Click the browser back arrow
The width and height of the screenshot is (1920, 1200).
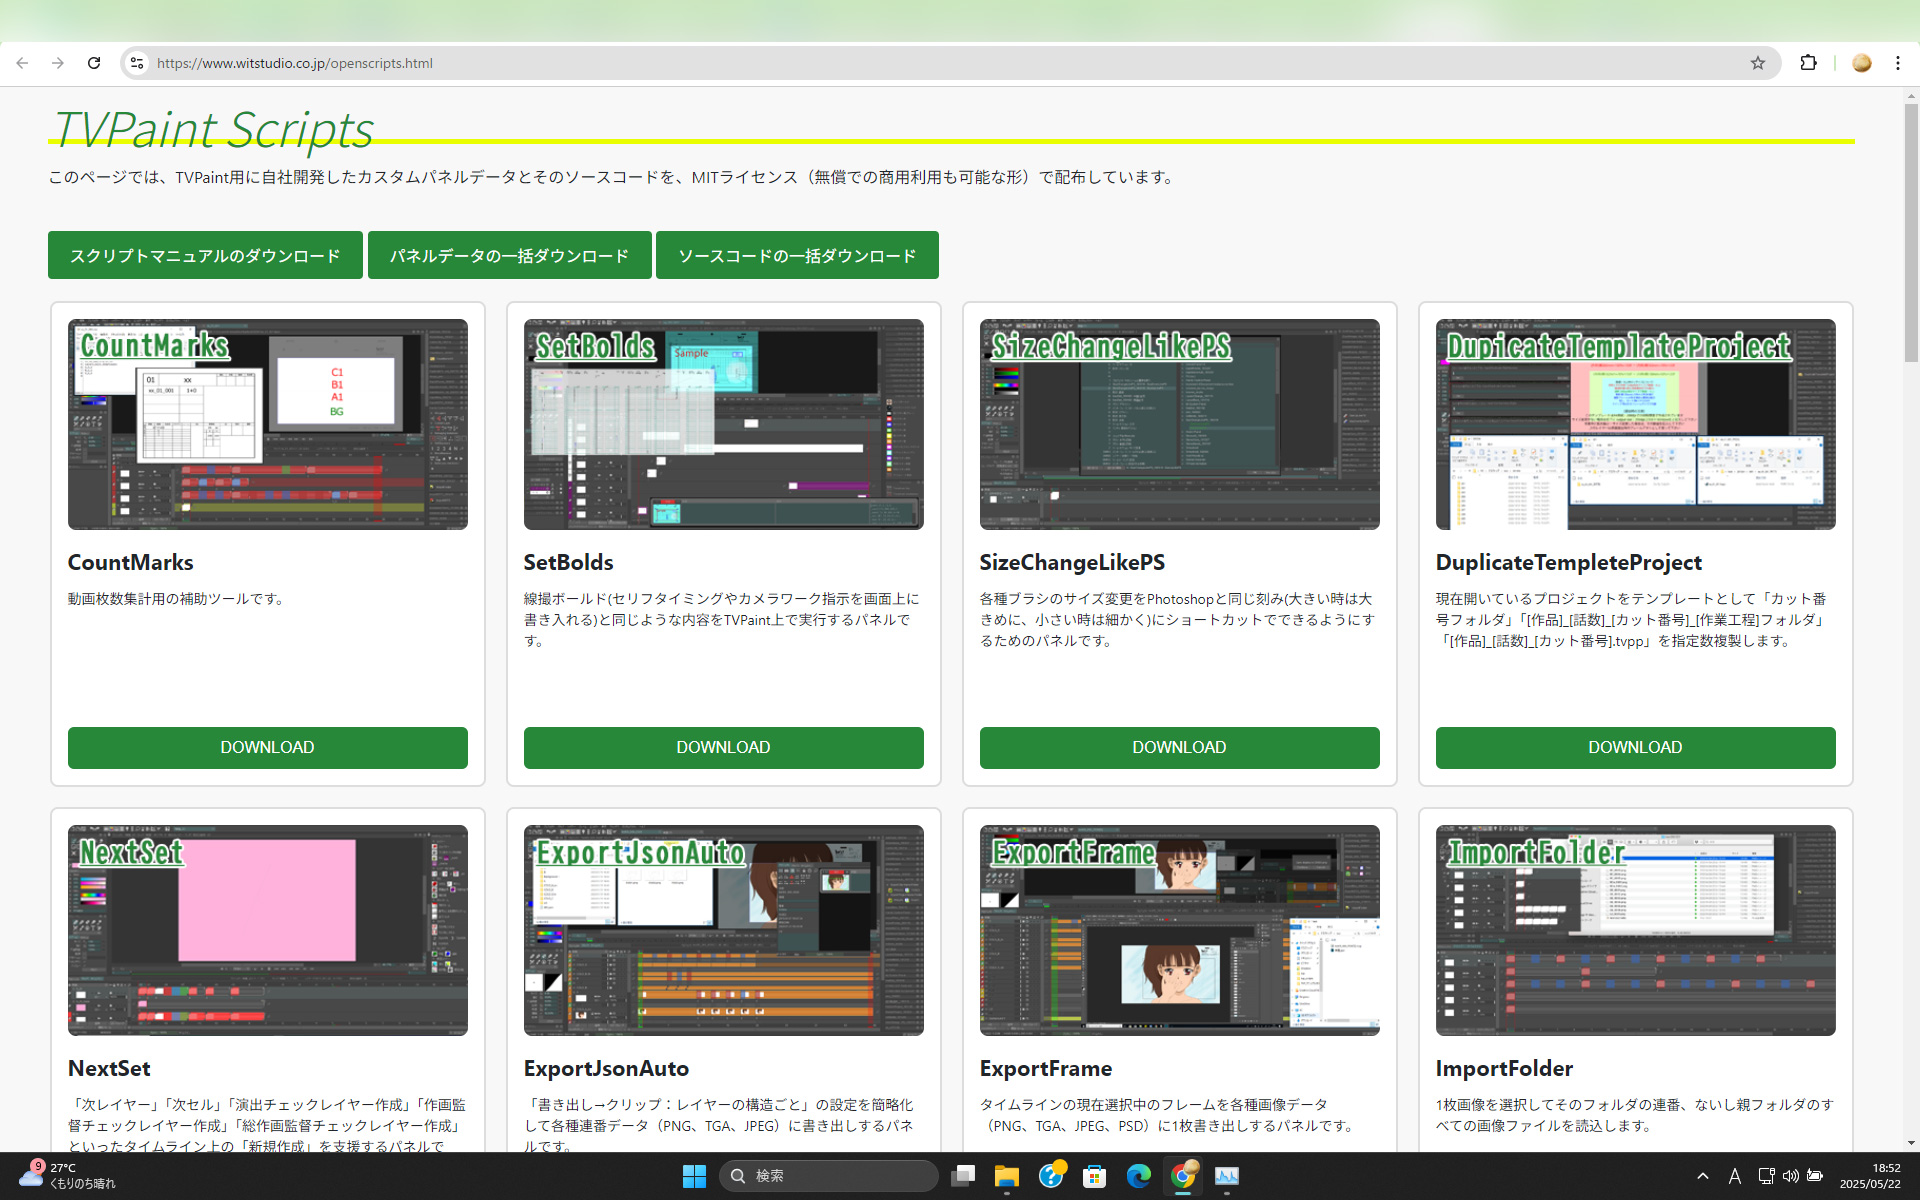coord(22,63)
